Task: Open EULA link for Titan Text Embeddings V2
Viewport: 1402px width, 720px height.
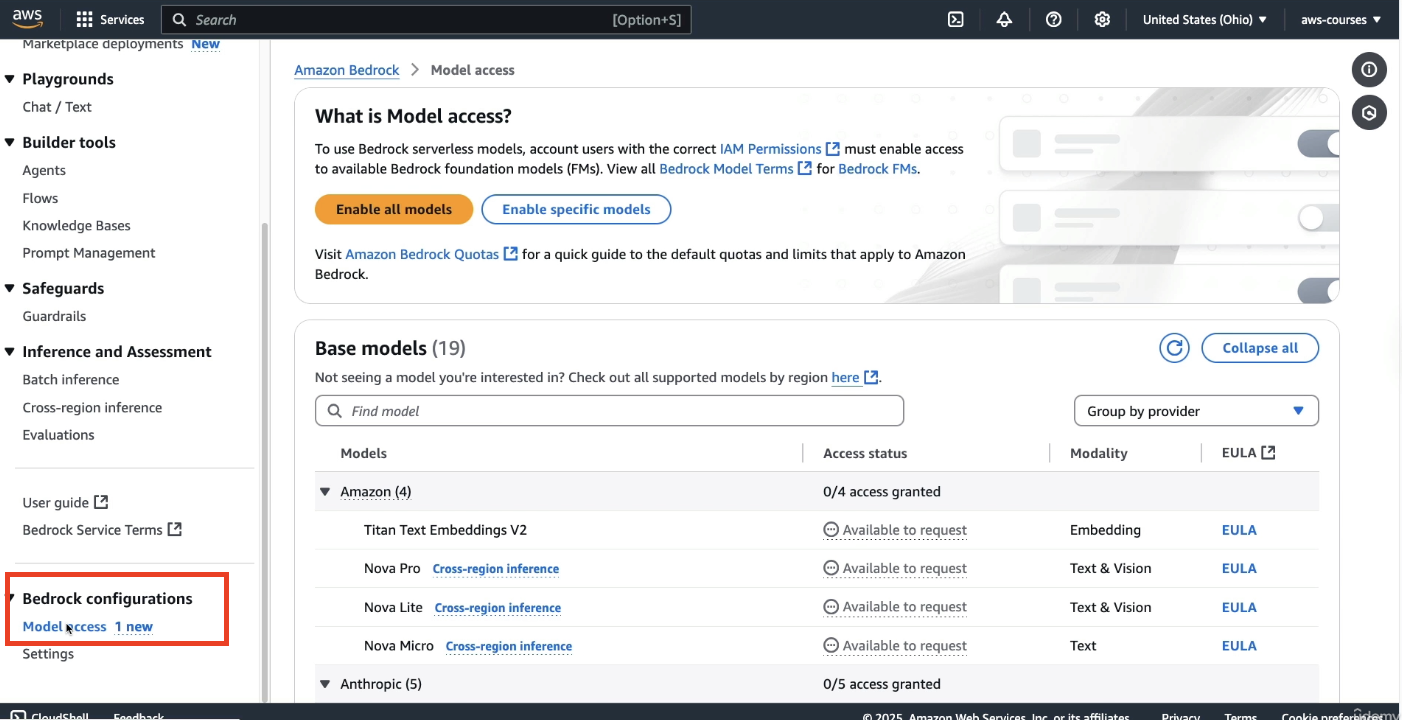Action: pos(1239,530)
